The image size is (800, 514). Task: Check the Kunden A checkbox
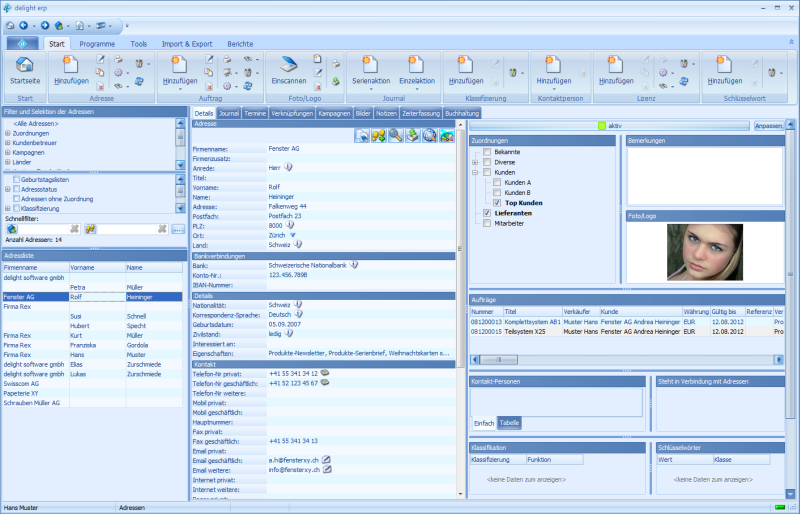pos(497,182)
